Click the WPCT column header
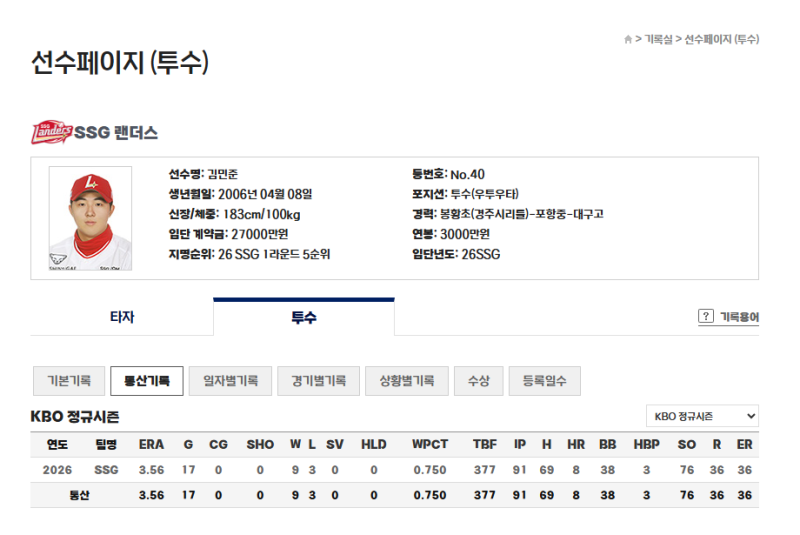 [430, 445]
